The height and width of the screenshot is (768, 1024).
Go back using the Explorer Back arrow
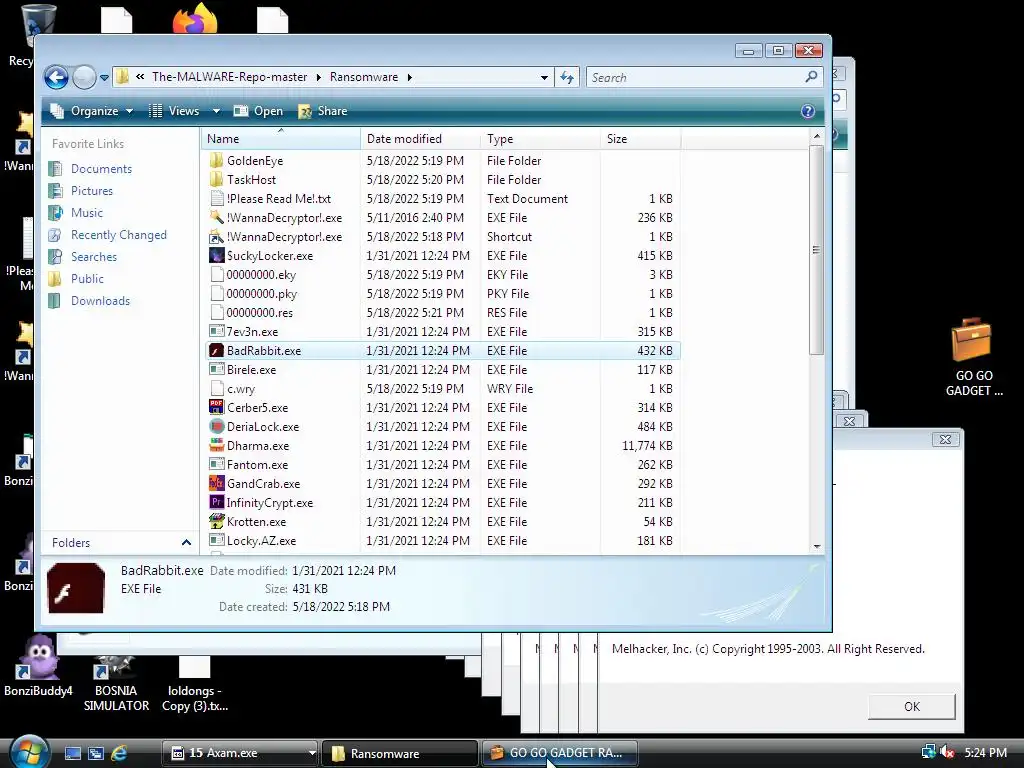point(56,77)
